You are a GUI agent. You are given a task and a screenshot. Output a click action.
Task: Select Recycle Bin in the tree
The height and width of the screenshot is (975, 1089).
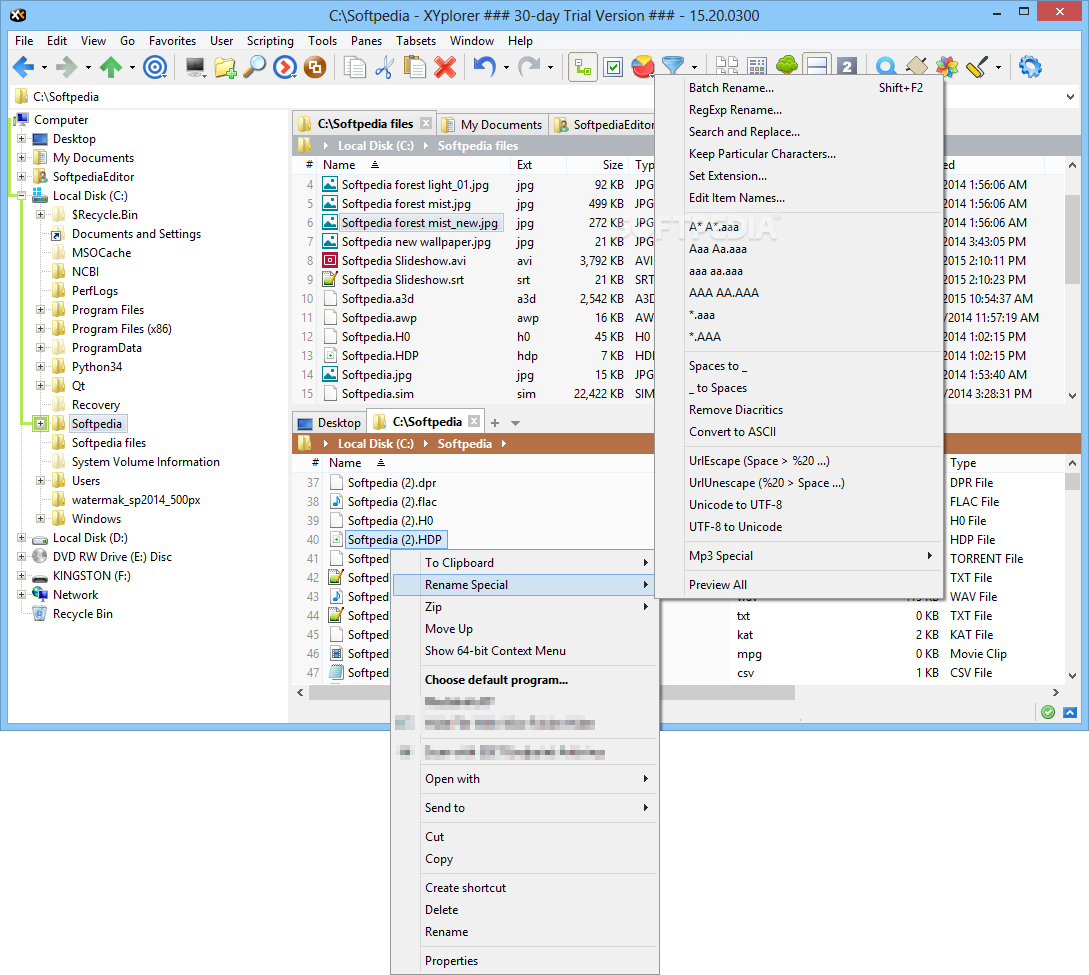coord(83,614)
